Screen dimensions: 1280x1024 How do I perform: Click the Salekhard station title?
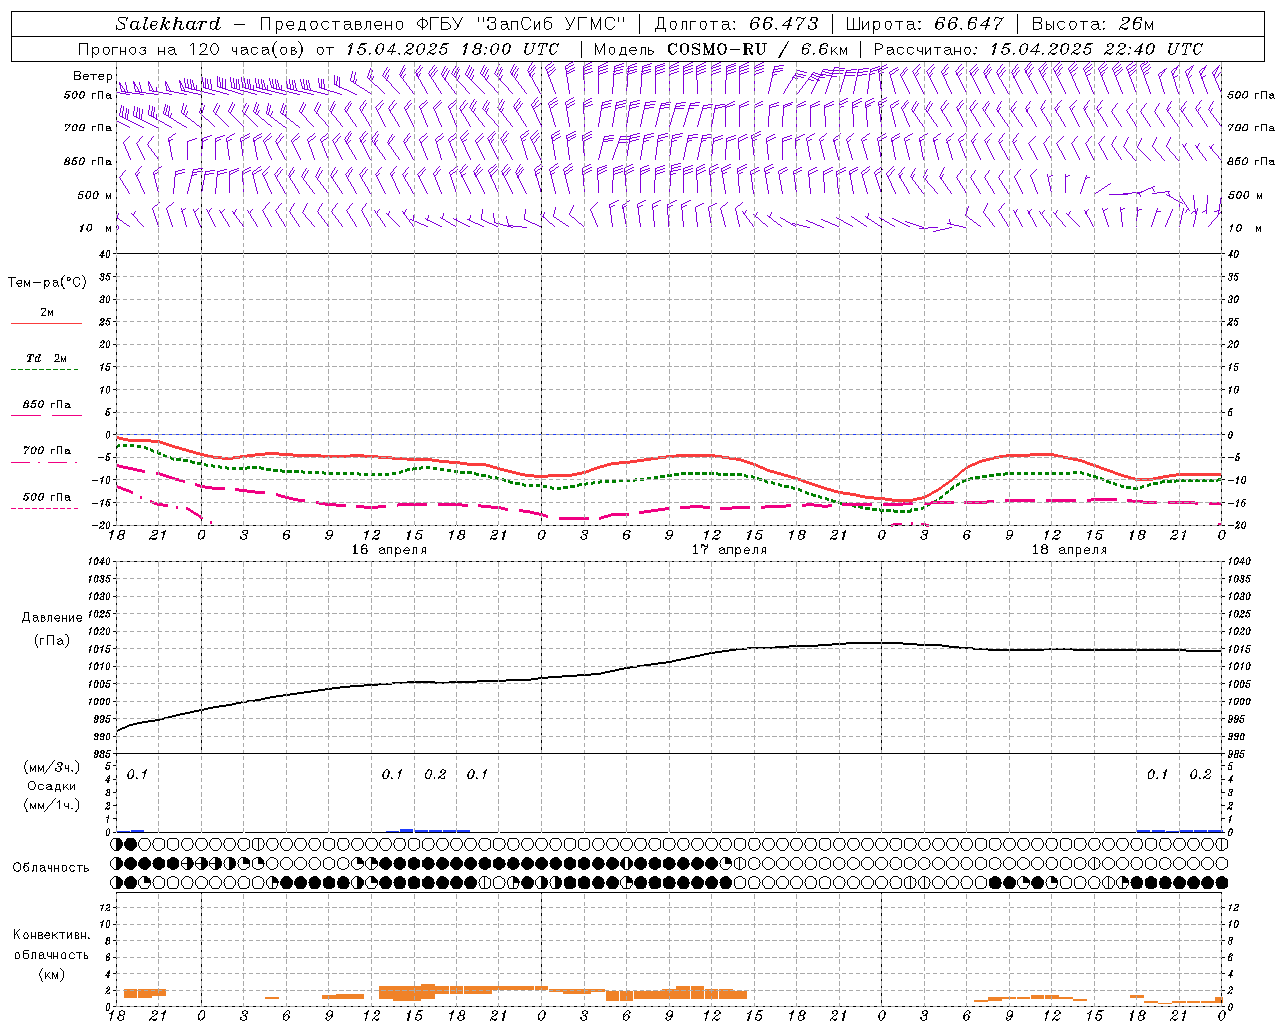coord(168,24)
